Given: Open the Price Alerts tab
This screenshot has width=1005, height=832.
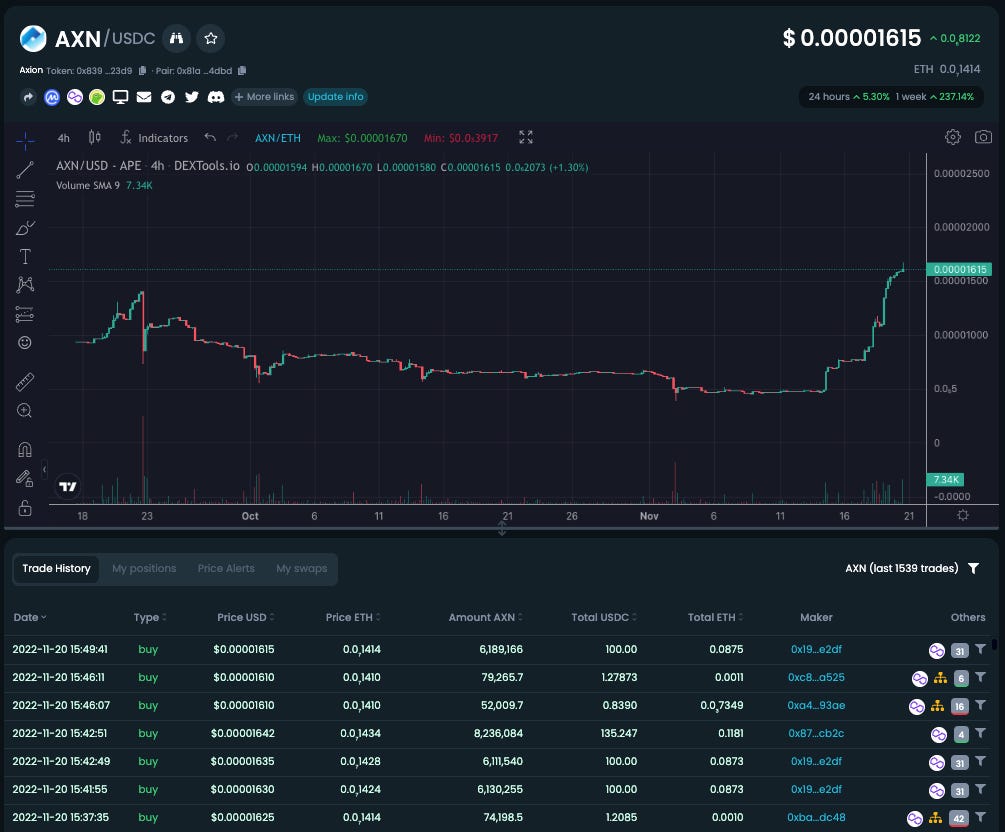Looking at the screenshot, I should click(x=226, y=569).
